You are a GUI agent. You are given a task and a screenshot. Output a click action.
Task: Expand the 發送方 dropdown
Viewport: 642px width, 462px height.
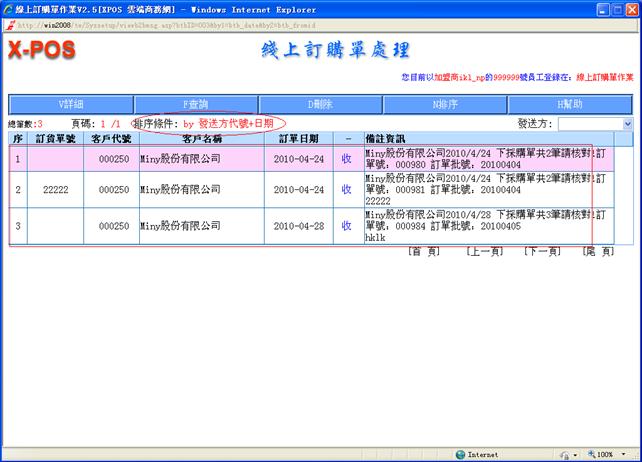pyautogui.click(x=627, y=124)
